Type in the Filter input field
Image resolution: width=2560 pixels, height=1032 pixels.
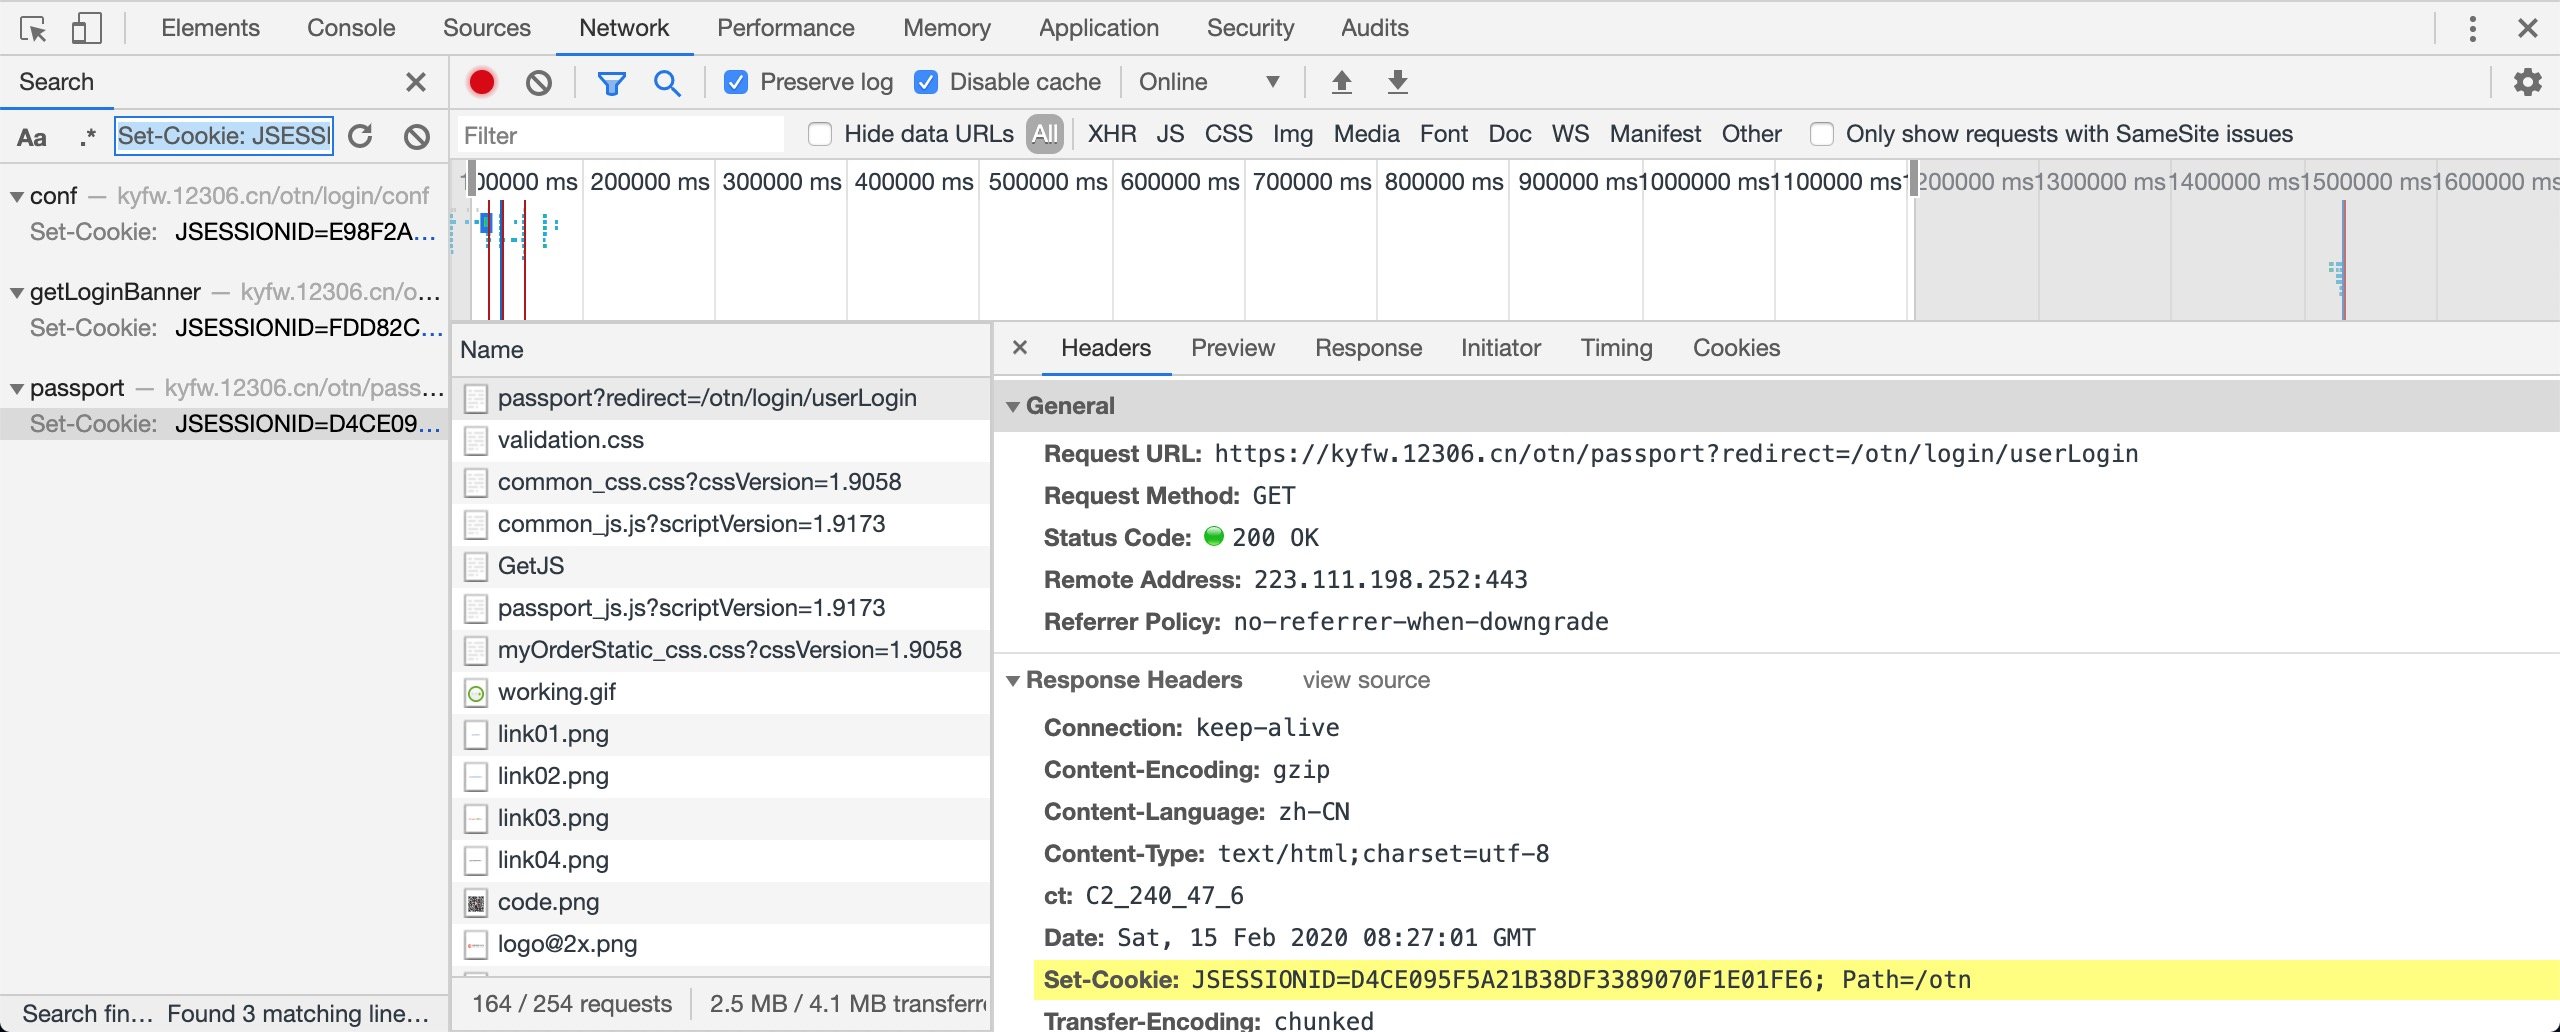pos(620,134)
